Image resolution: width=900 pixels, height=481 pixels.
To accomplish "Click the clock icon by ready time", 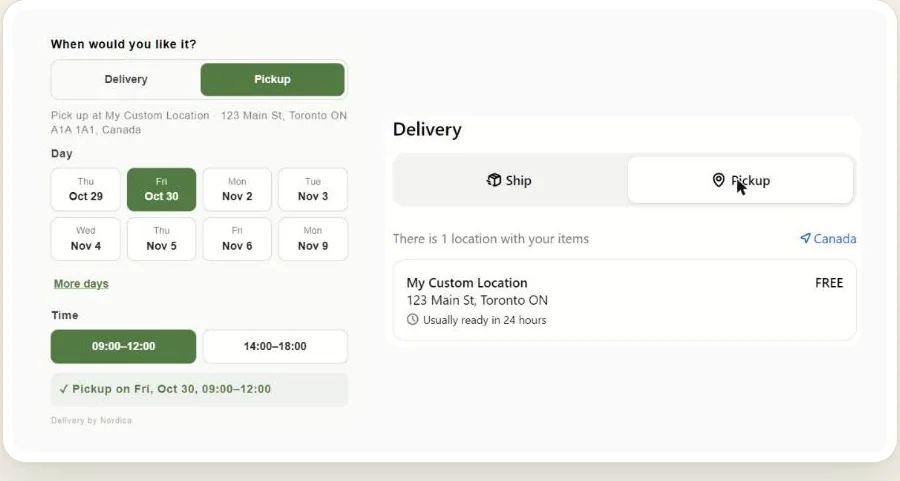I will [x=412, y=320].
